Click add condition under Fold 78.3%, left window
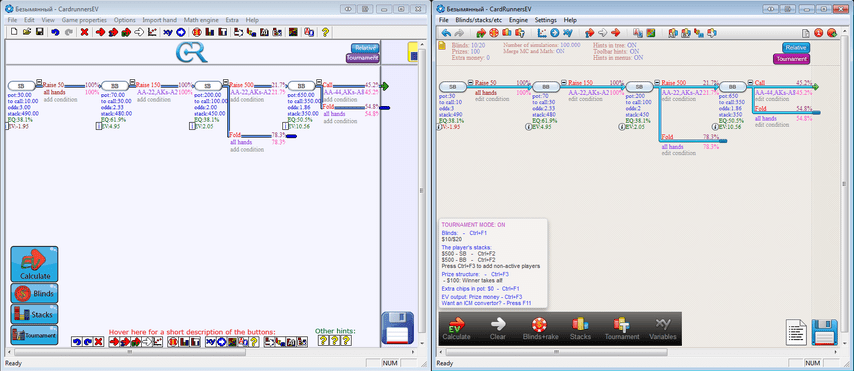 (247, 149)
